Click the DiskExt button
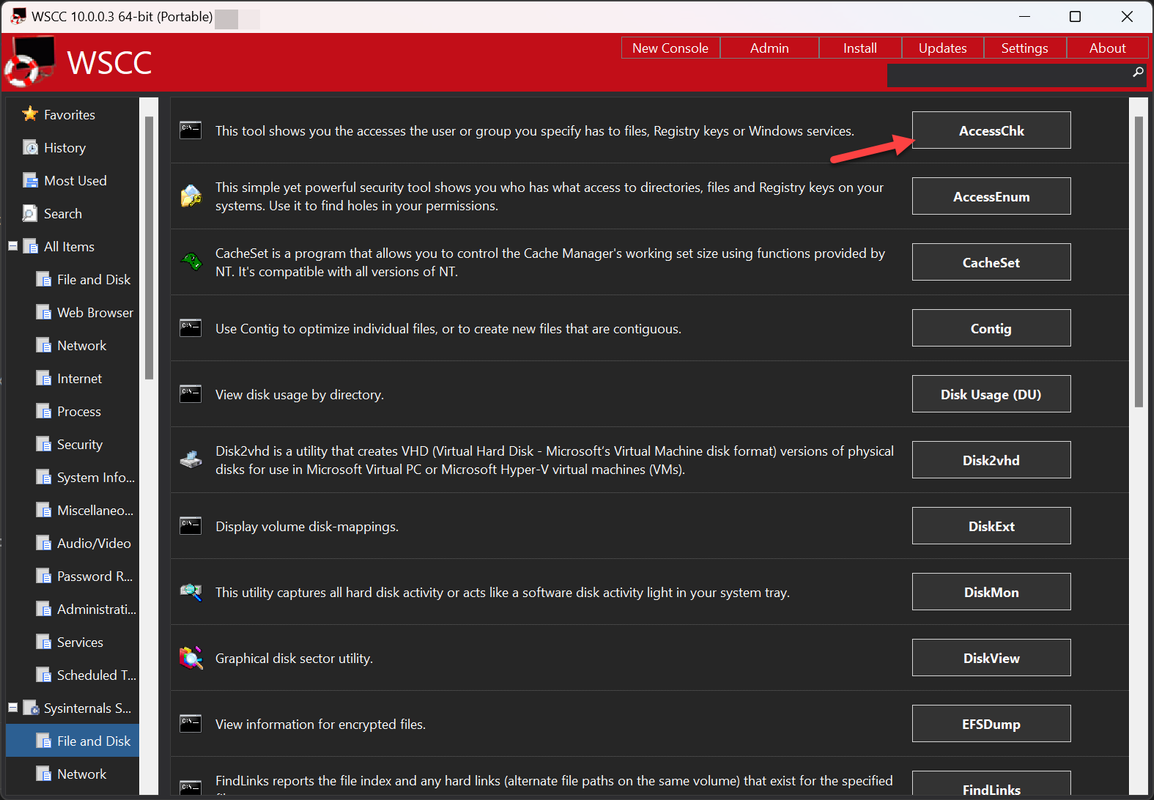 (x=991, y=526)
